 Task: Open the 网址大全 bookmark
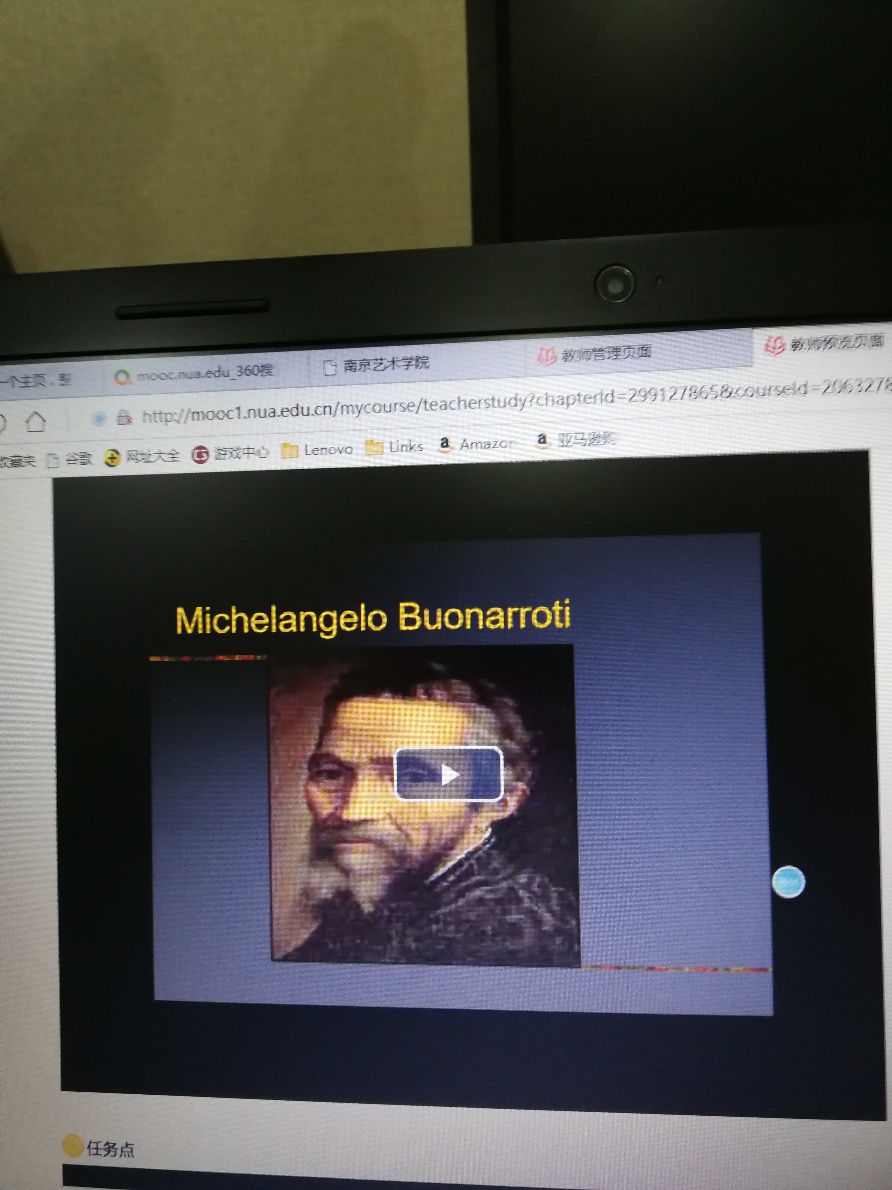click(x=142, y=456)
